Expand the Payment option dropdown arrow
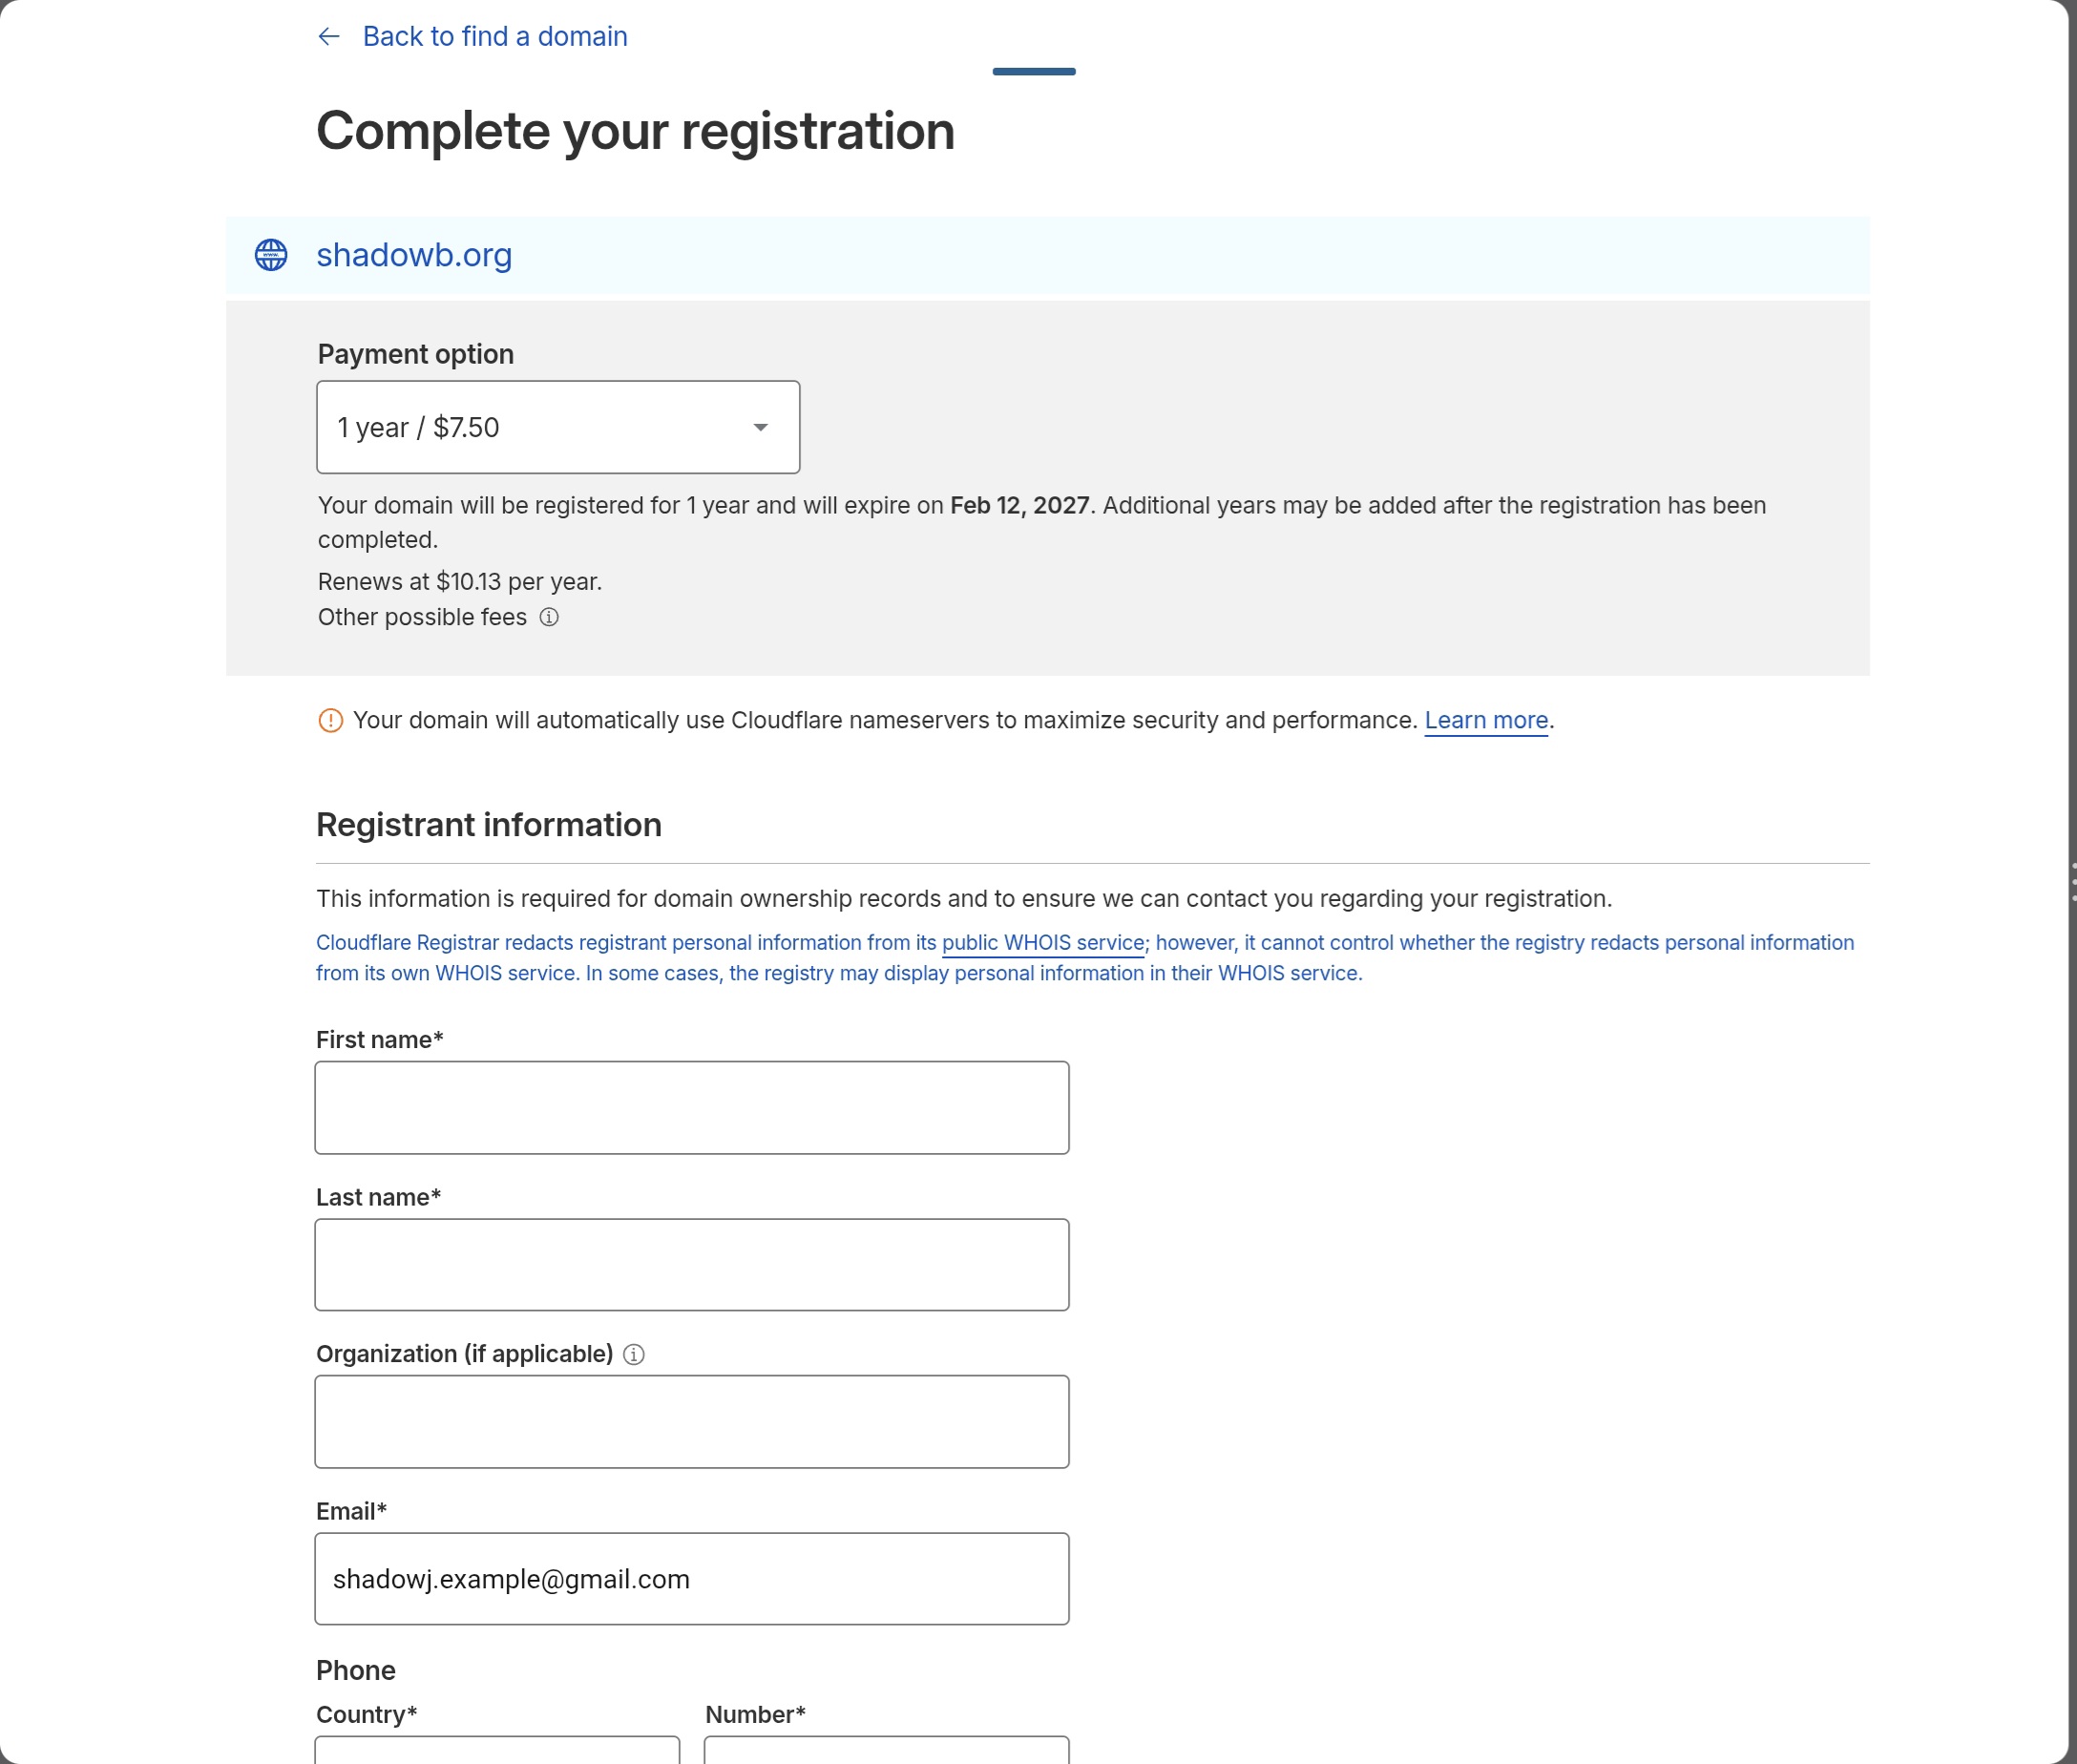 pos(760,428)
